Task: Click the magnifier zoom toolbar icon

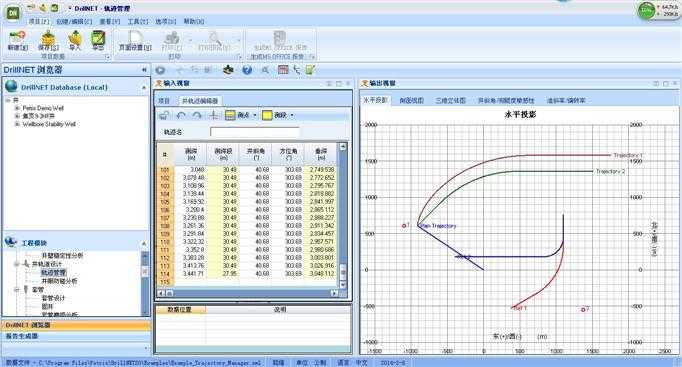Action: [265, 70]
